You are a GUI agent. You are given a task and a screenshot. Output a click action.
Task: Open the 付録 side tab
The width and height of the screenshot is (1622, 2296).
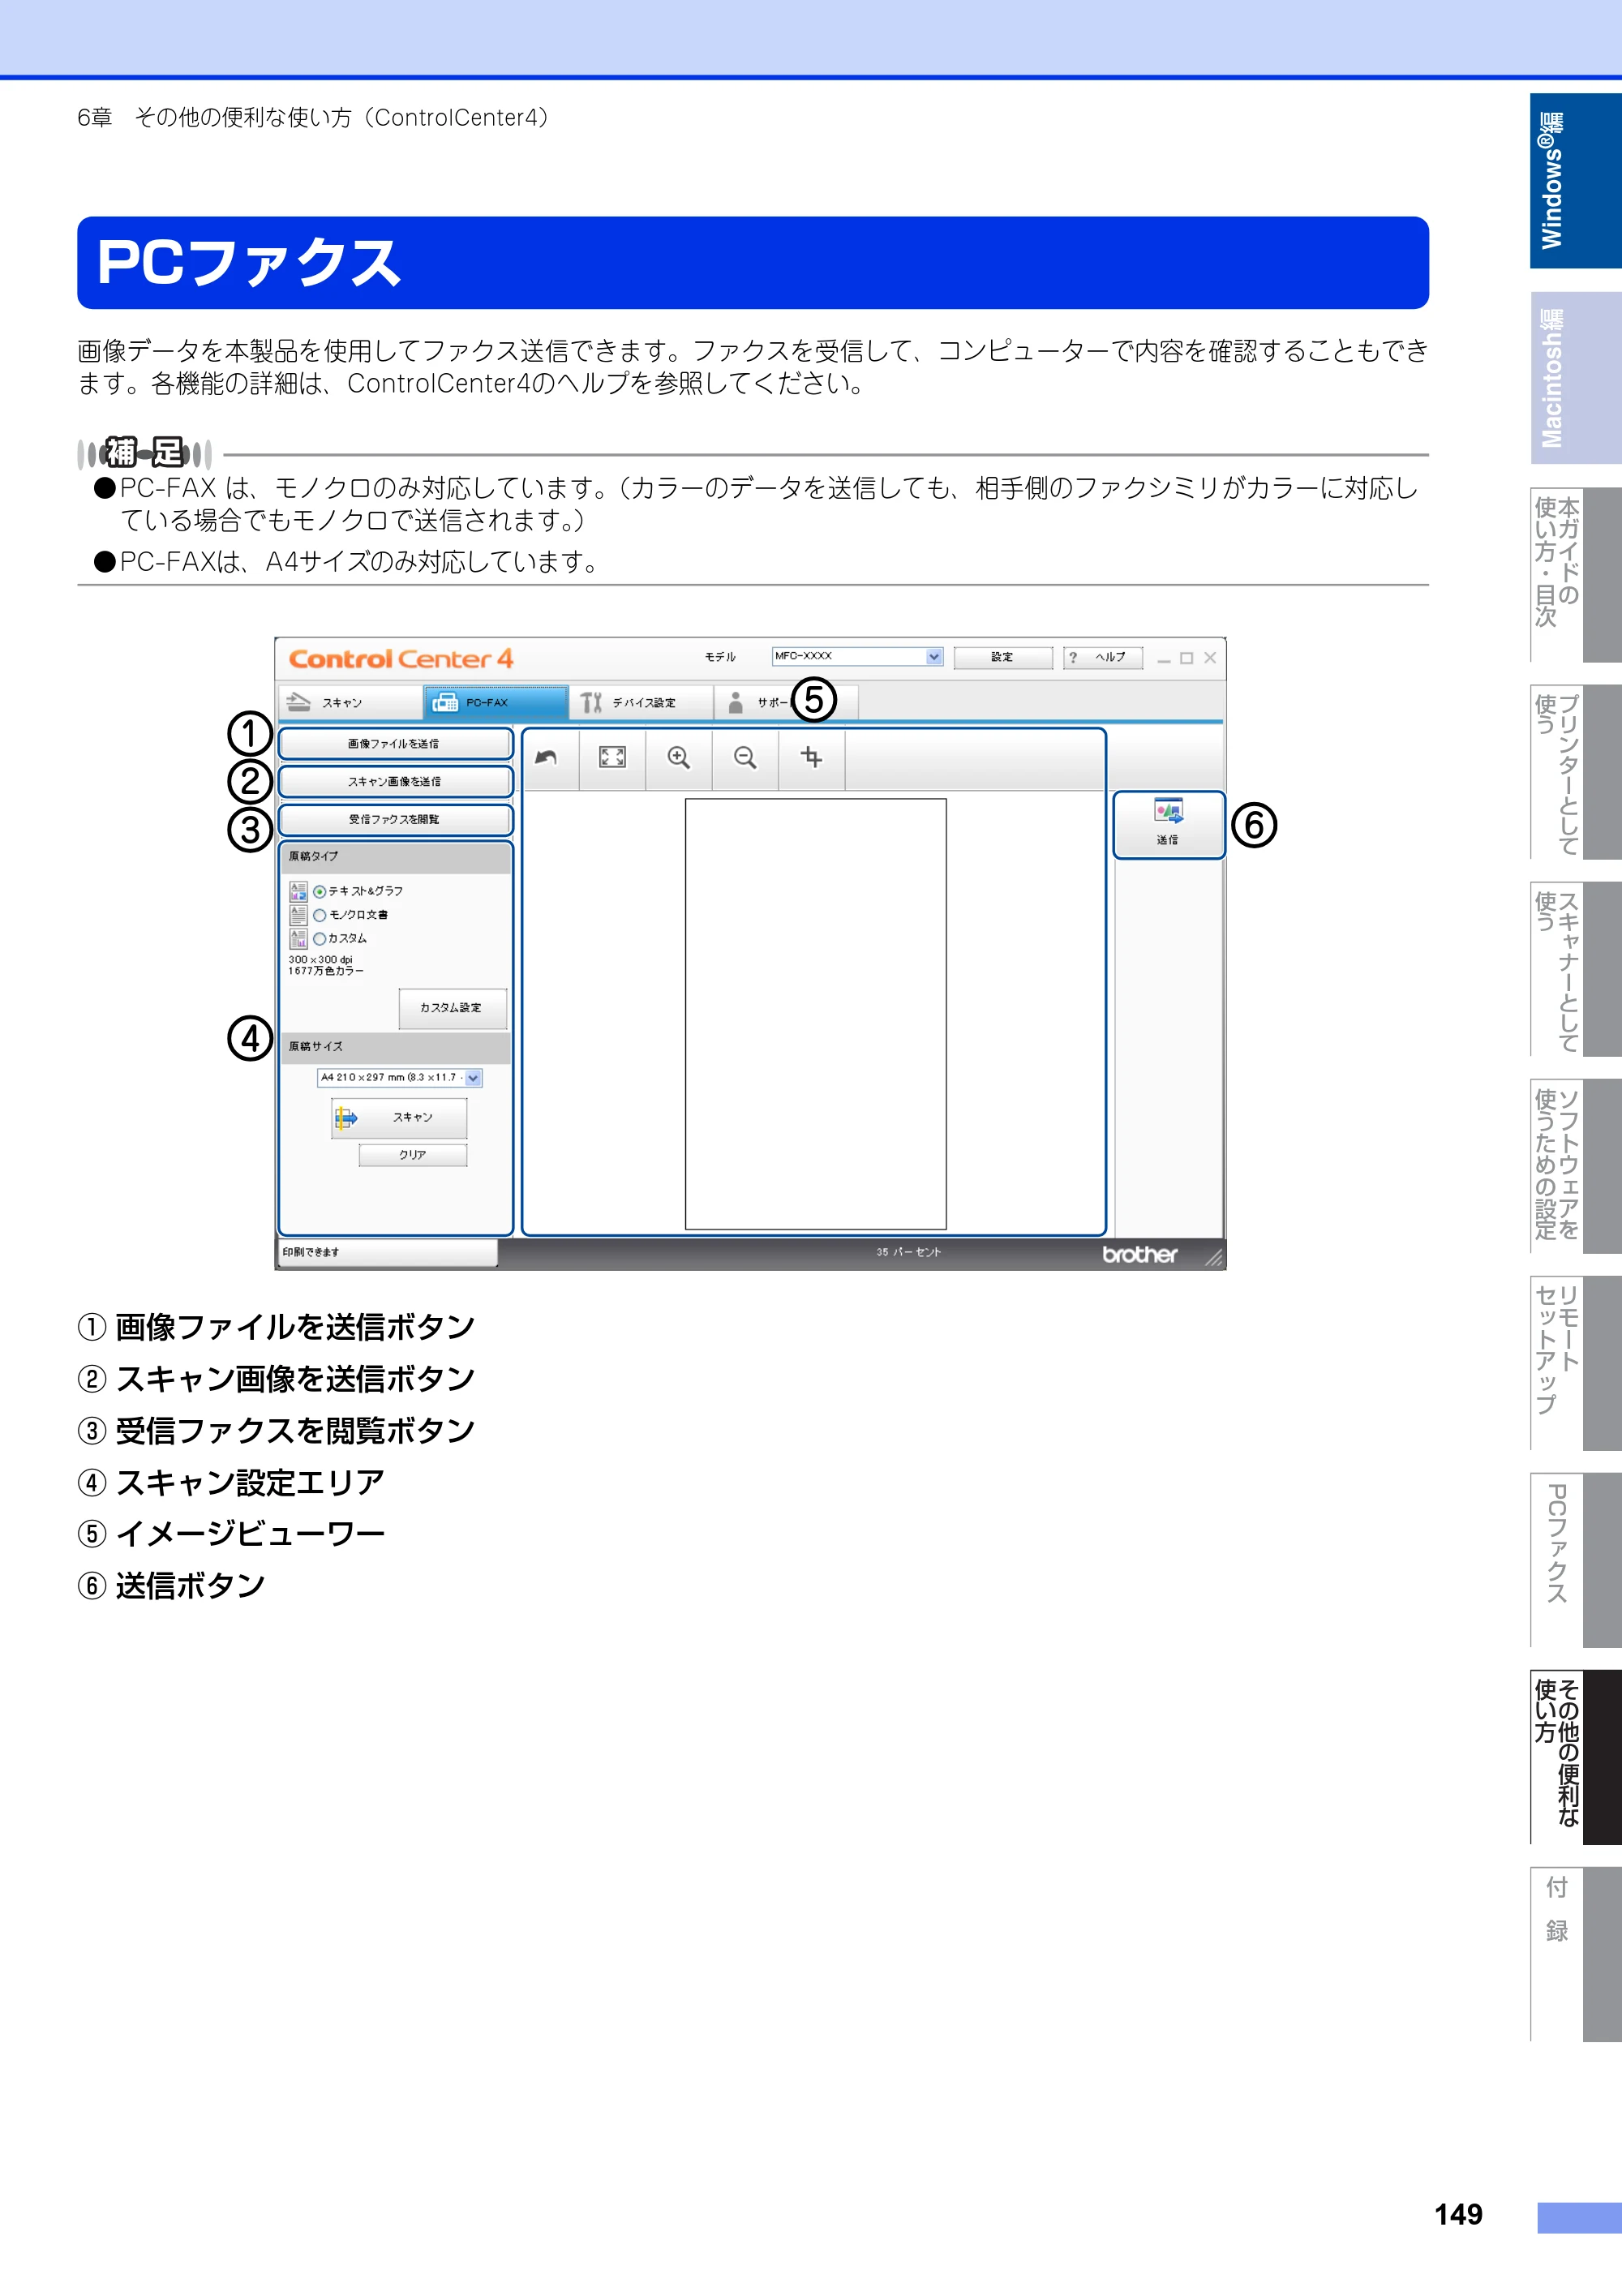(x=1575, y=1954)
